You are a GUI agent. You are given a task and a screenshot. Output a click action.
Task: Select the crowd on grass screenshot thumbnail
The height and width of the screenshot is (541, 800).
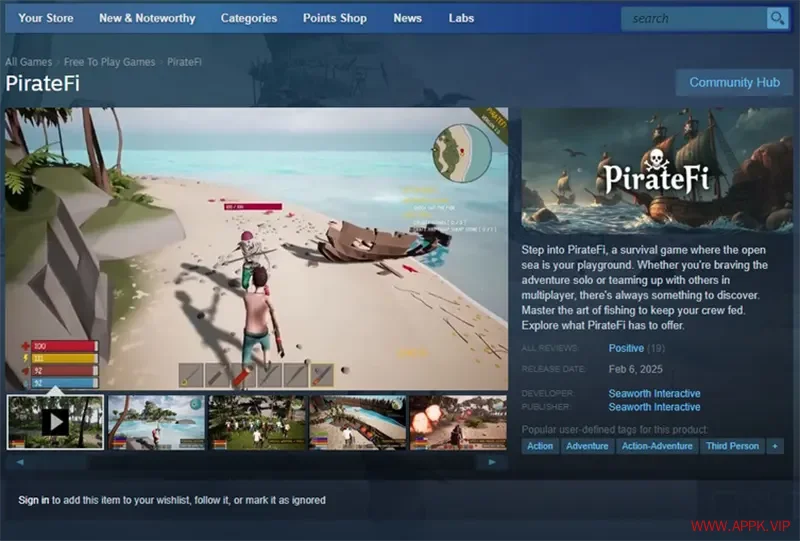click(257, 422)
